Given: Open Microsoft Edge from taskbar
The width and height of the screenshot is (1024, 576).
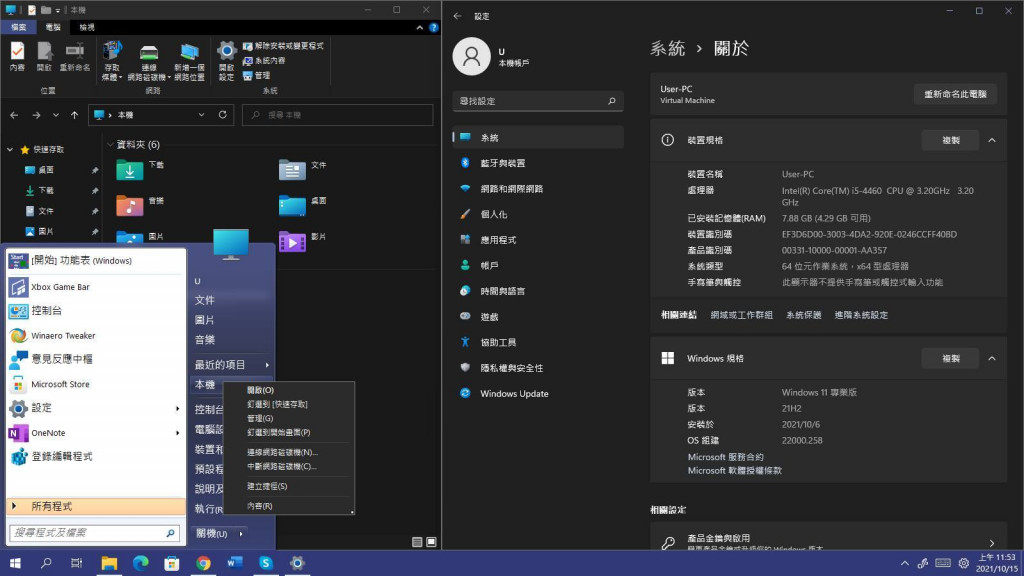Looking at the screenshot, I should click(140, 563).
